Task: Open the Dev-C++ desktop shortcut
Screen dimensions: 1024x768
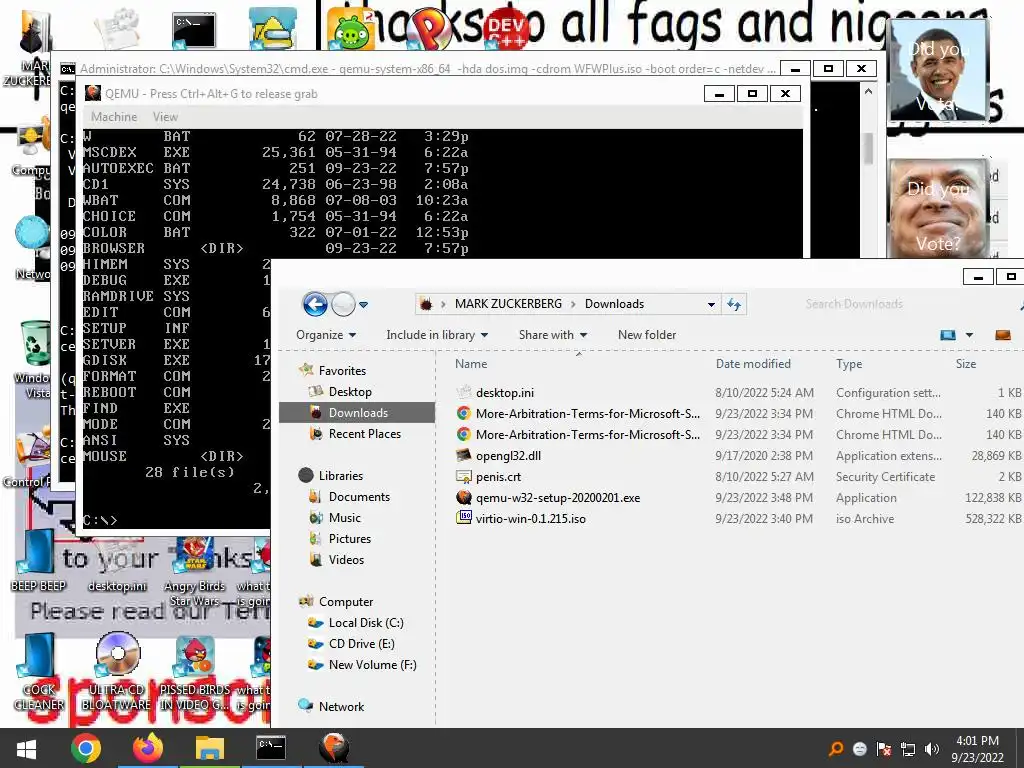Action: (x=507, y=29)
